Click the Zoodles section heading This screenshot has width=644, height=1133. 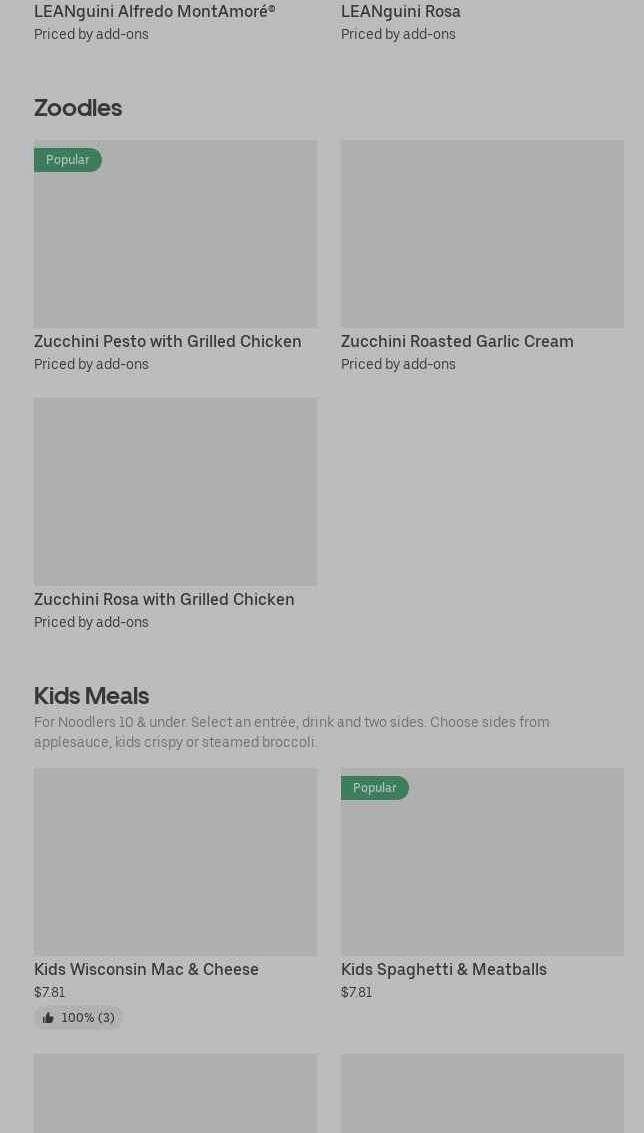click(x=78, y=108)
